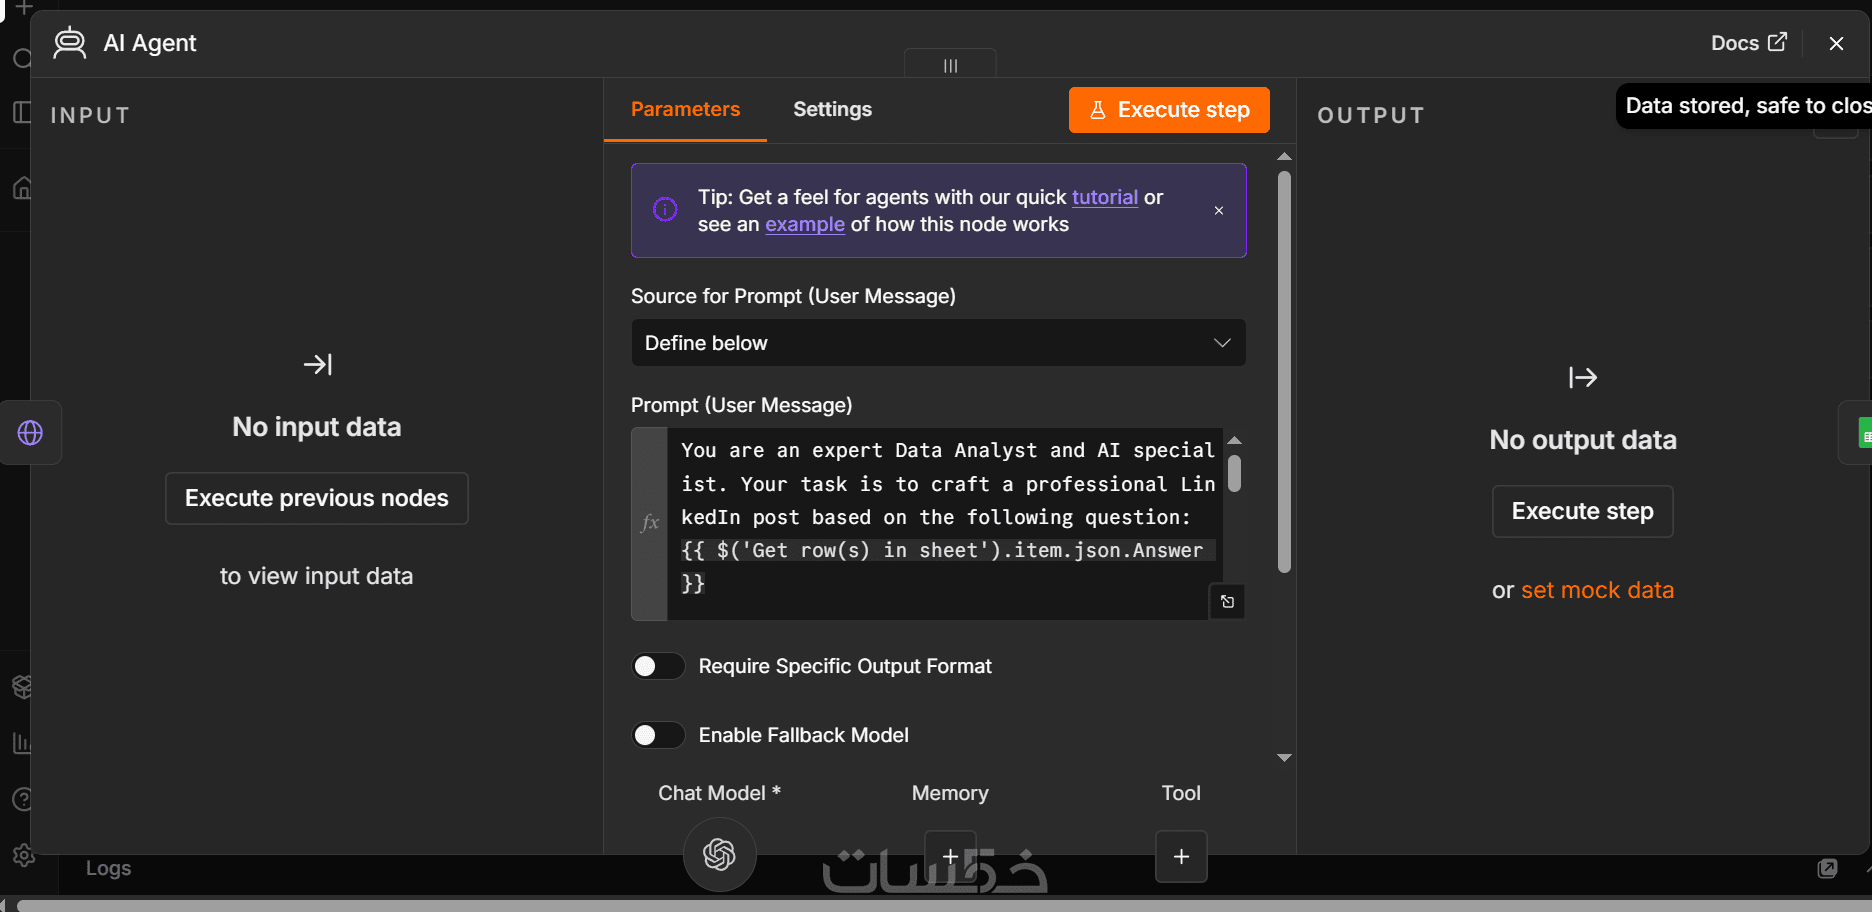Click the AI Agent robot icon
Viewport: 1872px width, 912px height.
(x=69, y=43)
